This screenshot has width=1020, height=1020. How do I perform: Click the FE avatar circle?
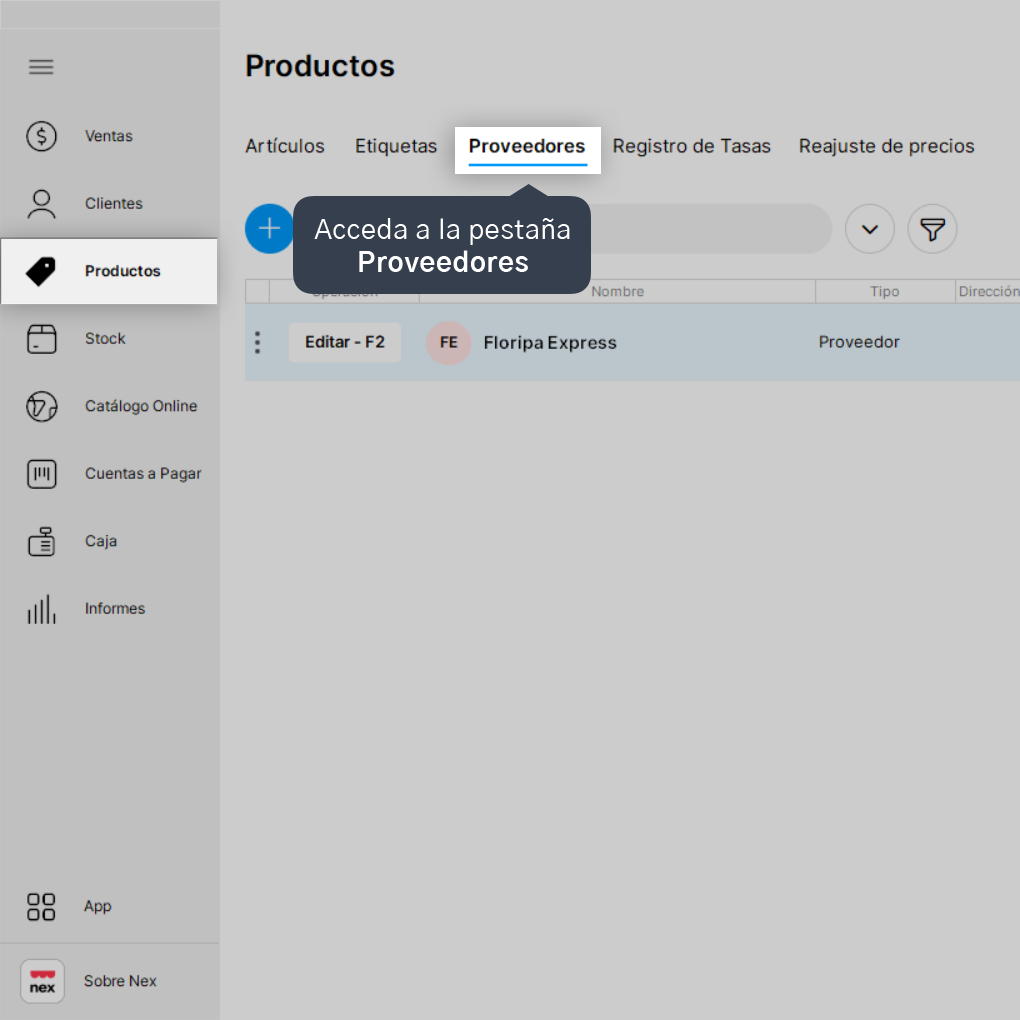click(448, 343)
